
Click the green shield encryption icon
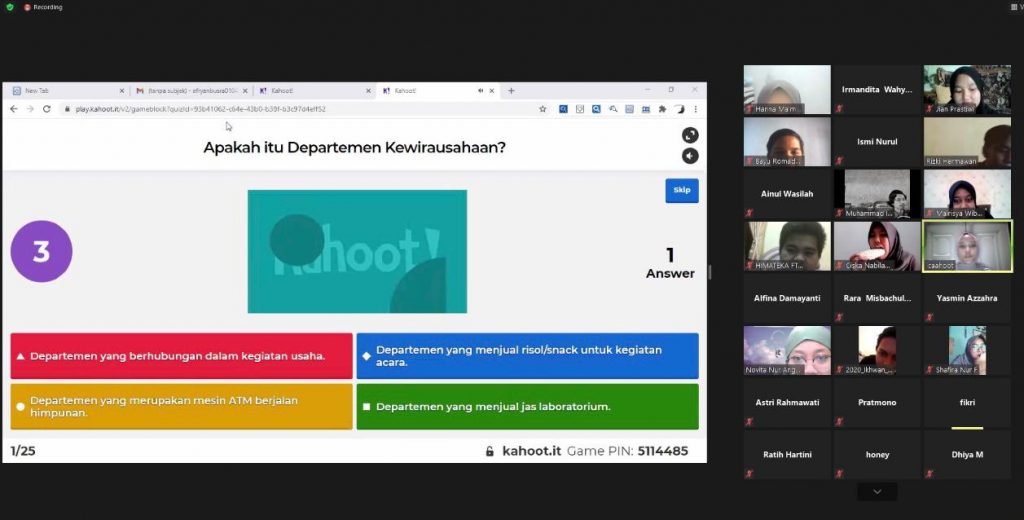[x=9, y=7]
